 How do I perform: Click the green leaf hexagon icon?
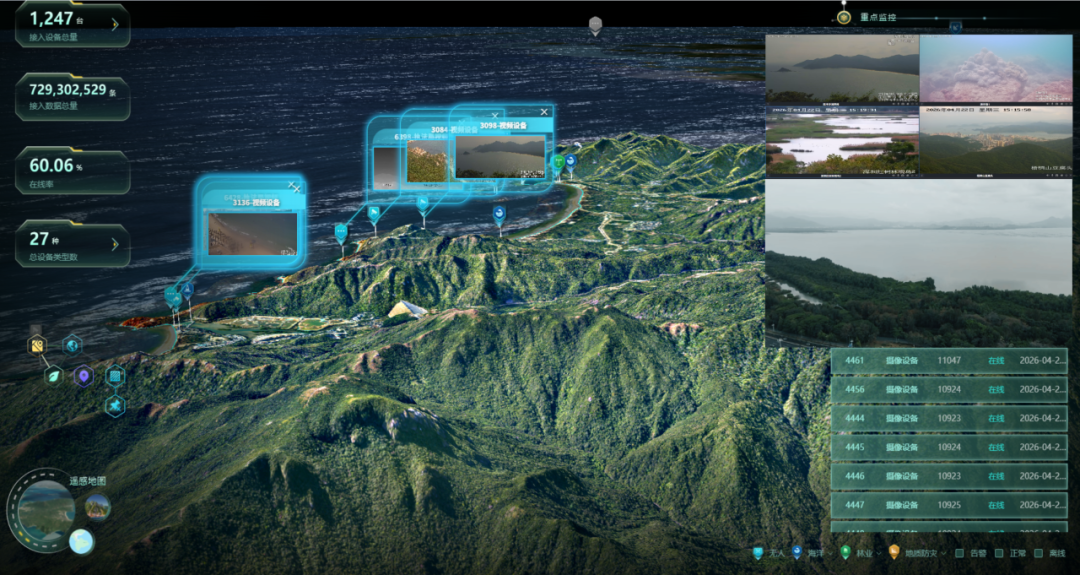click(53, 376)
